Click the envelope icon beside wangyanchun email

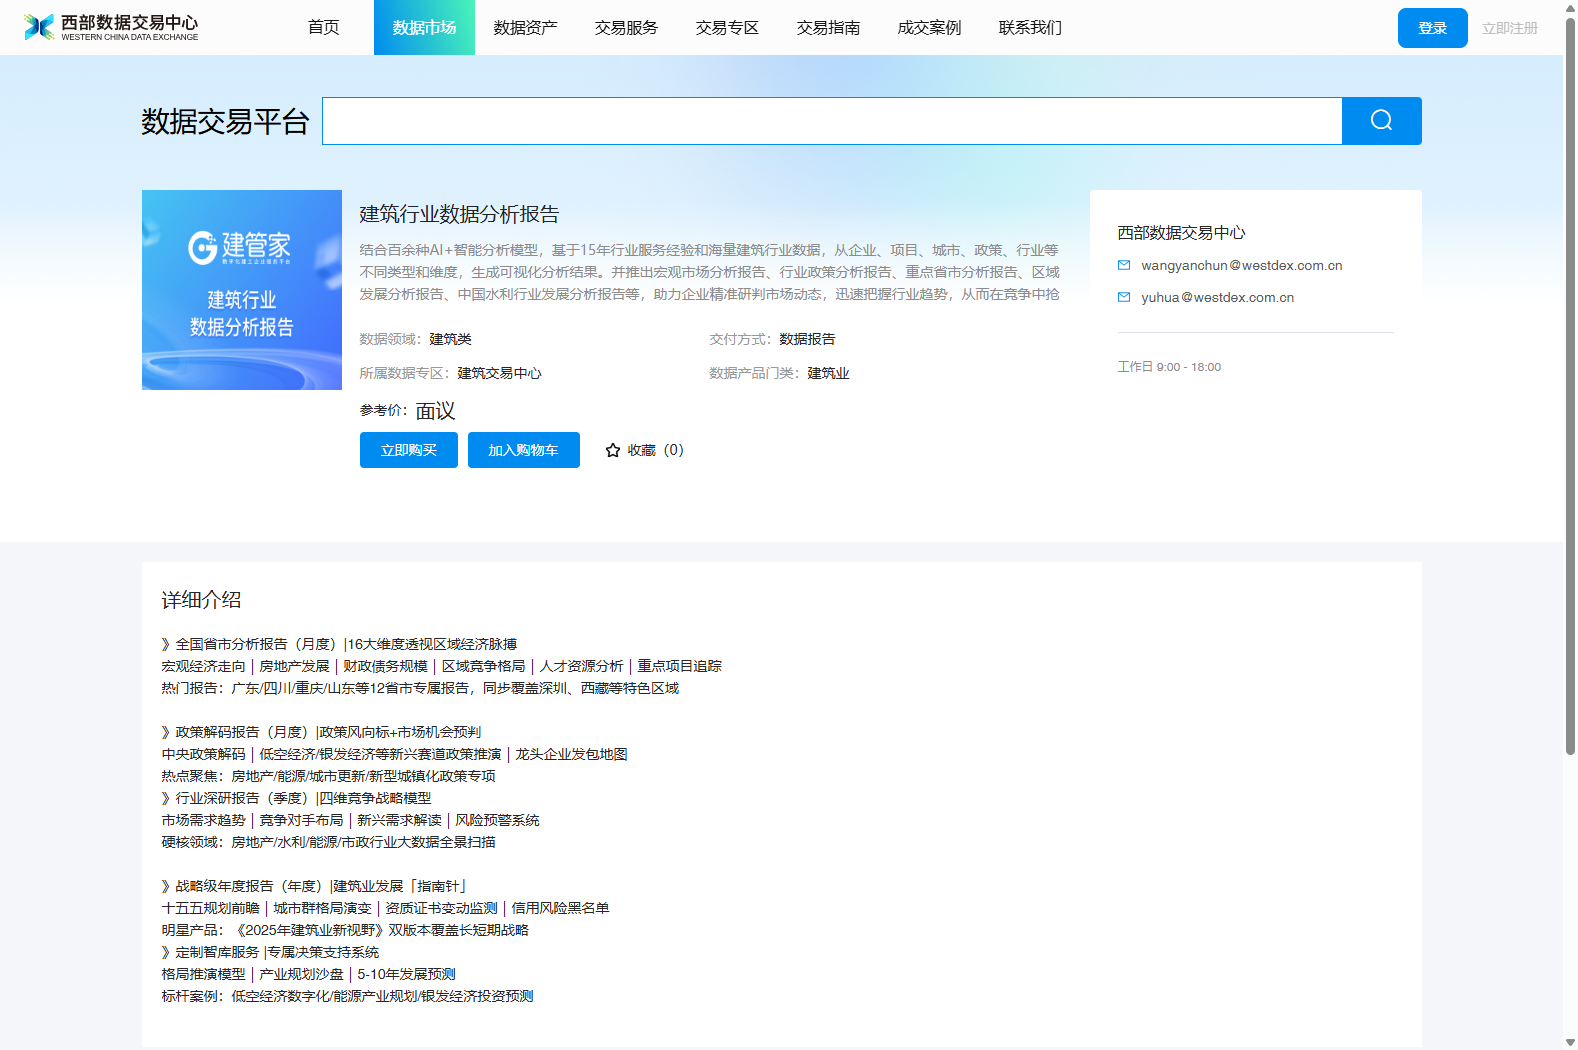pyautogui.click(x=1124, y=266)
